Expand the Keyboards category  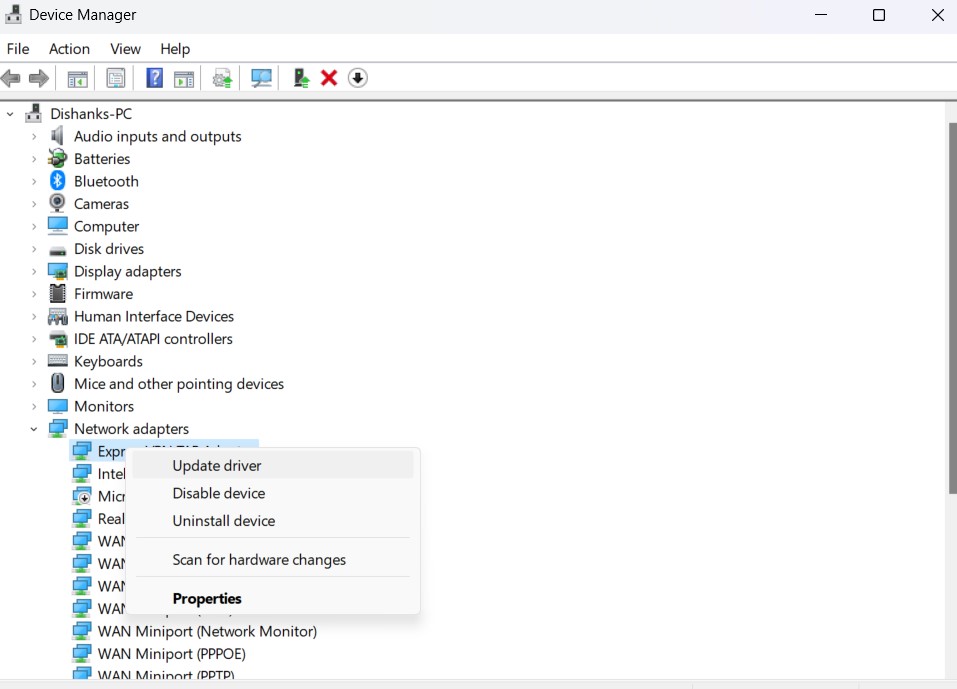(34, 361)
